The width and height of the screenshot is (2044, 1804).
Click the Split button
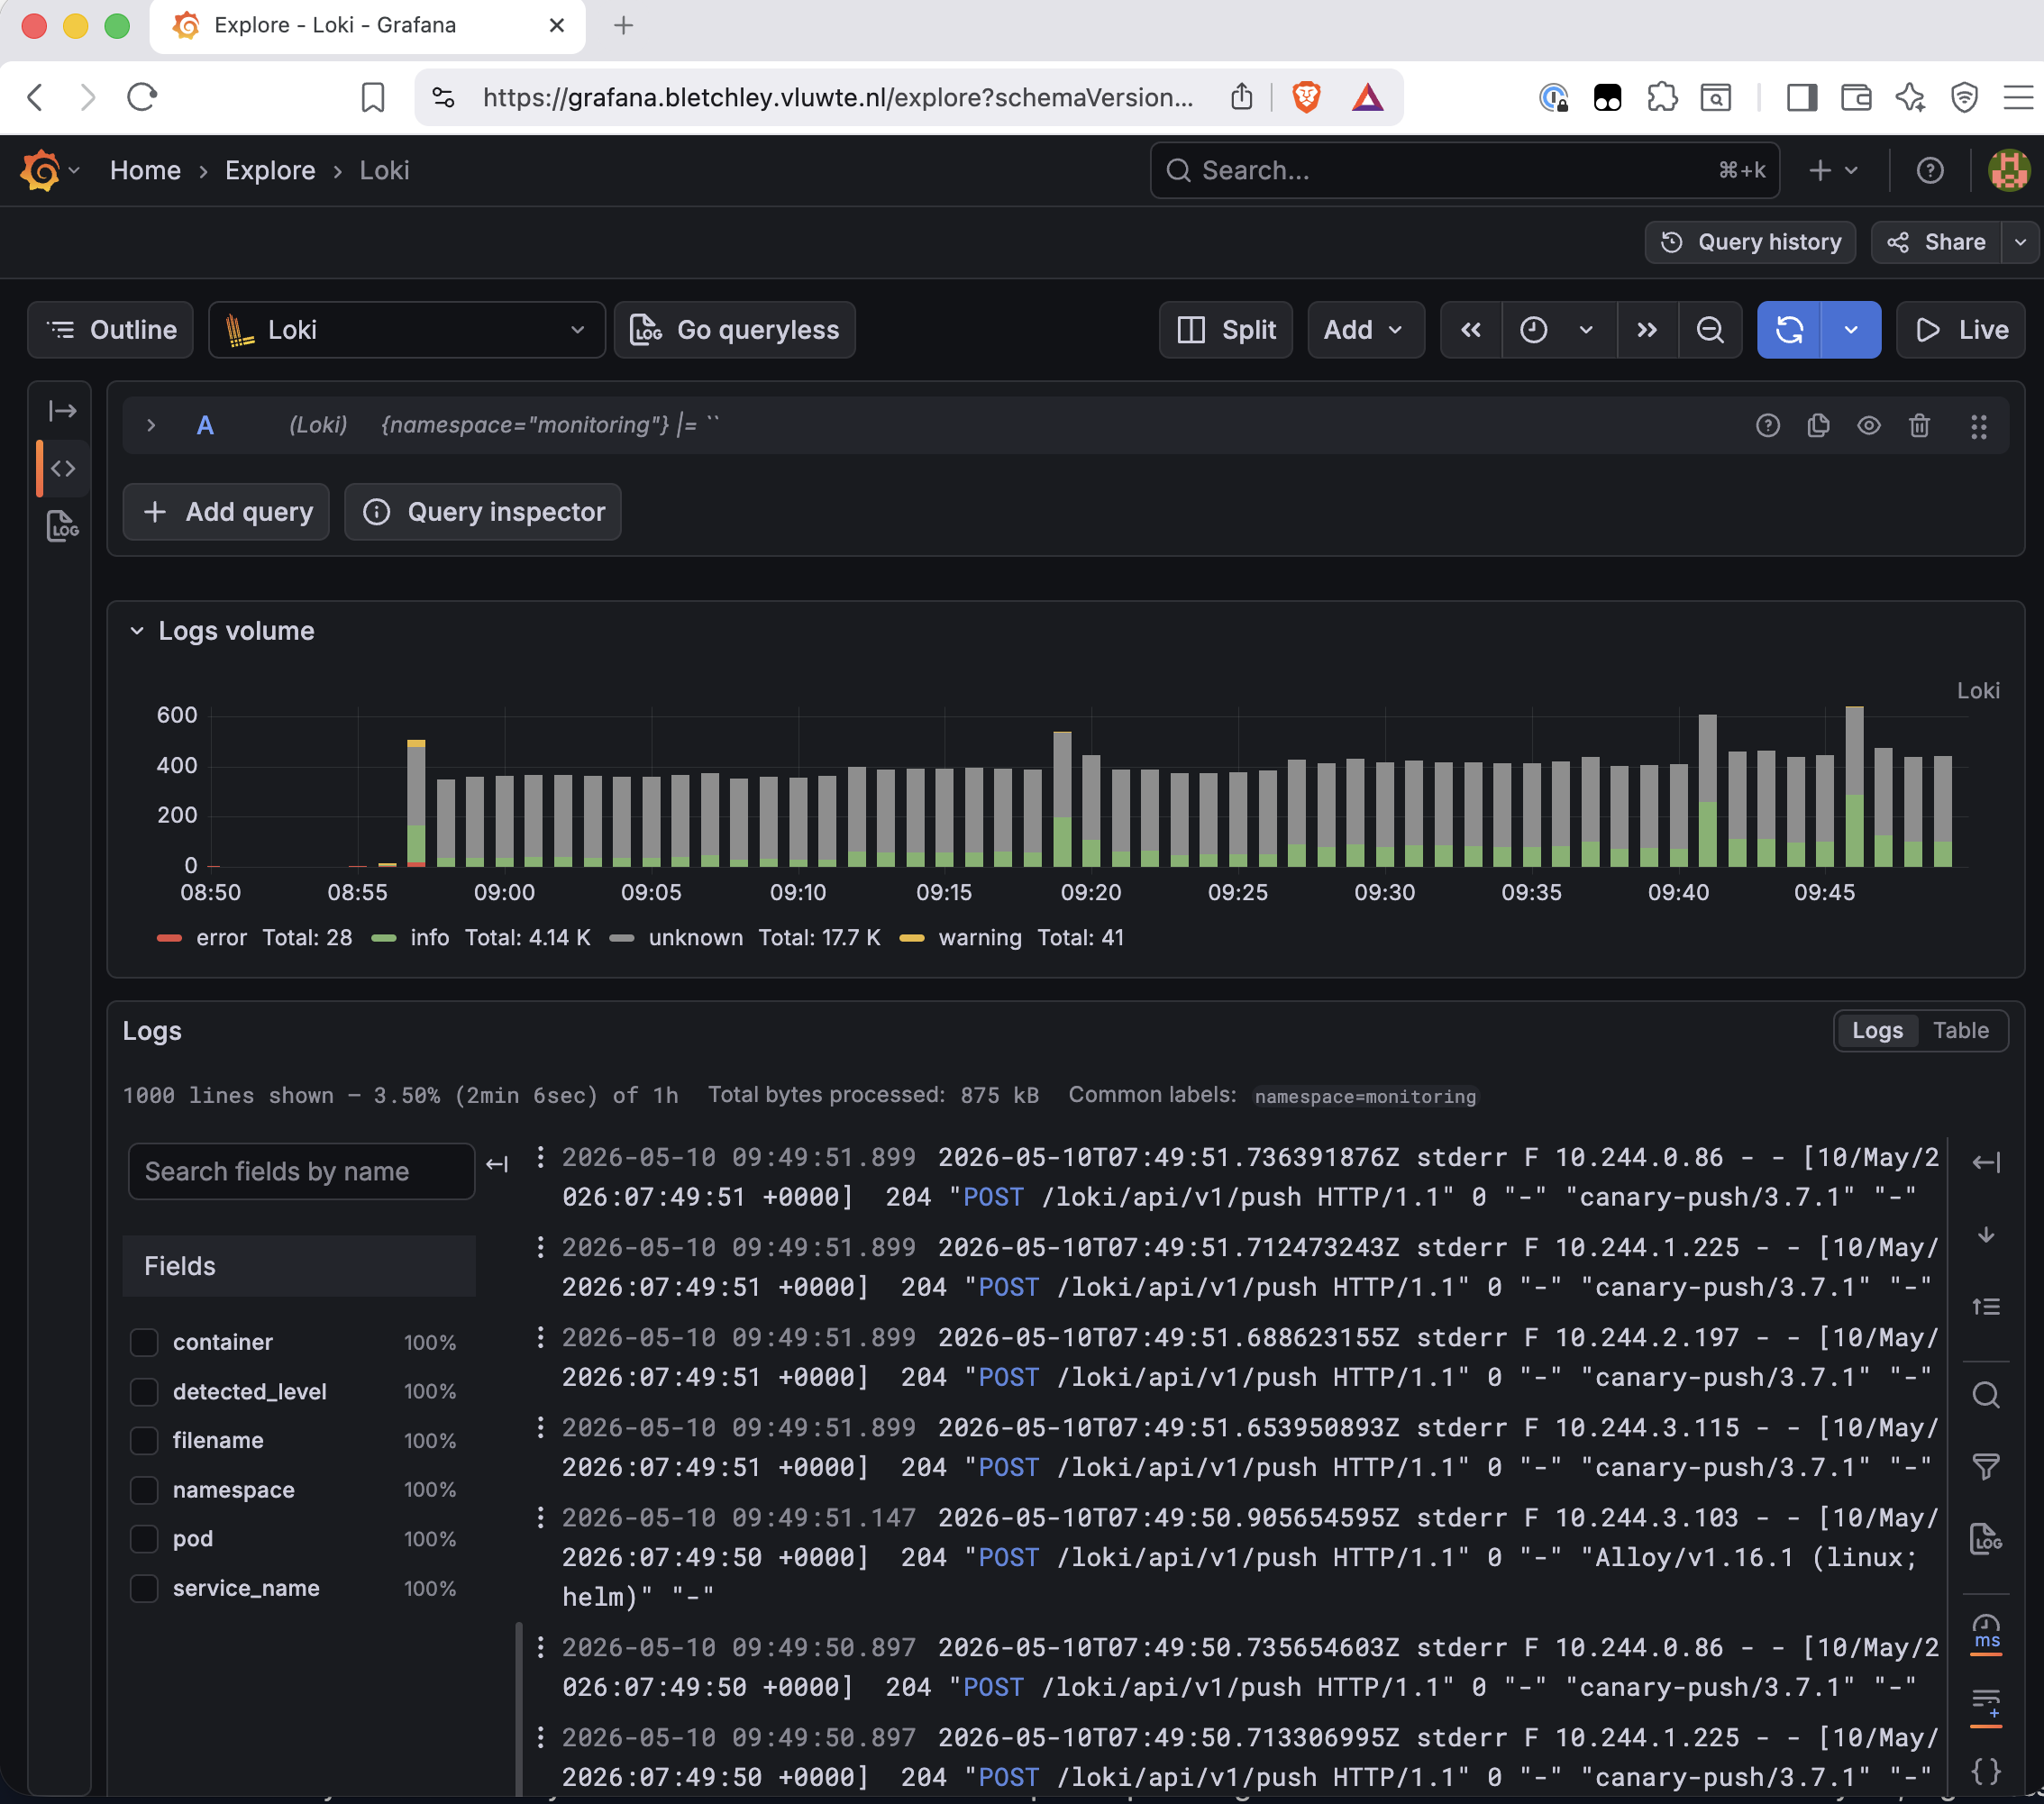point(1226,330)
